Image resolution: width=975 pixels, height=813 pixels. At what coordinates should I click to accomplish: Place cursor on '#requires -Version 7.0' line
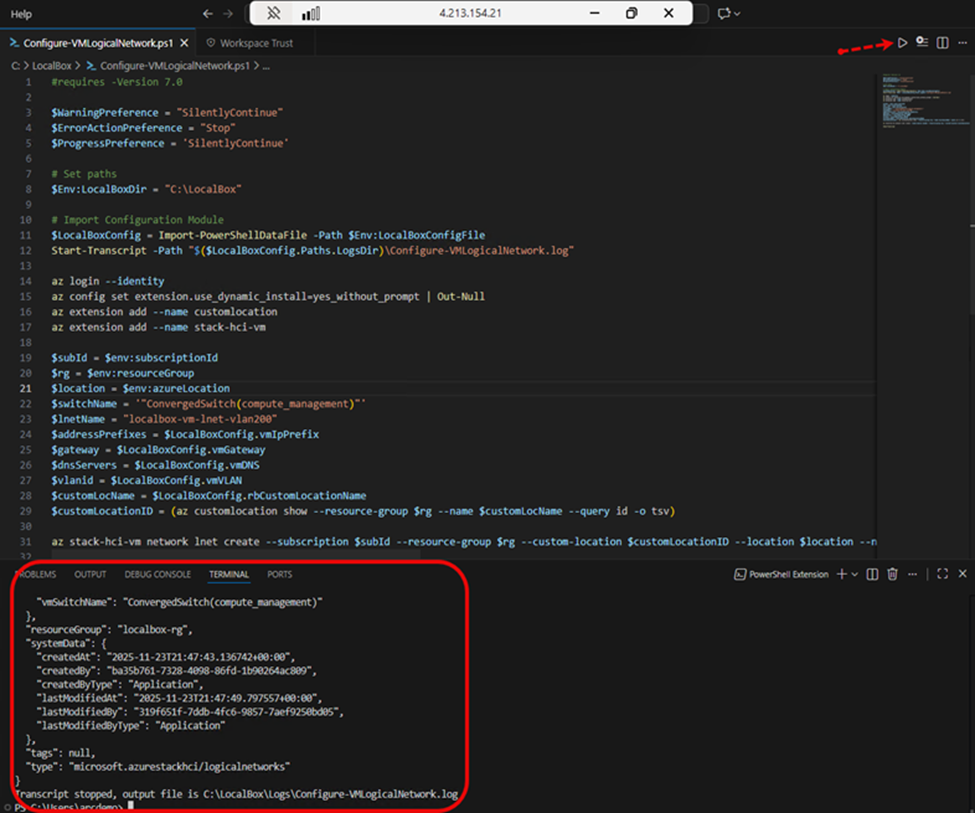point(117,82)
